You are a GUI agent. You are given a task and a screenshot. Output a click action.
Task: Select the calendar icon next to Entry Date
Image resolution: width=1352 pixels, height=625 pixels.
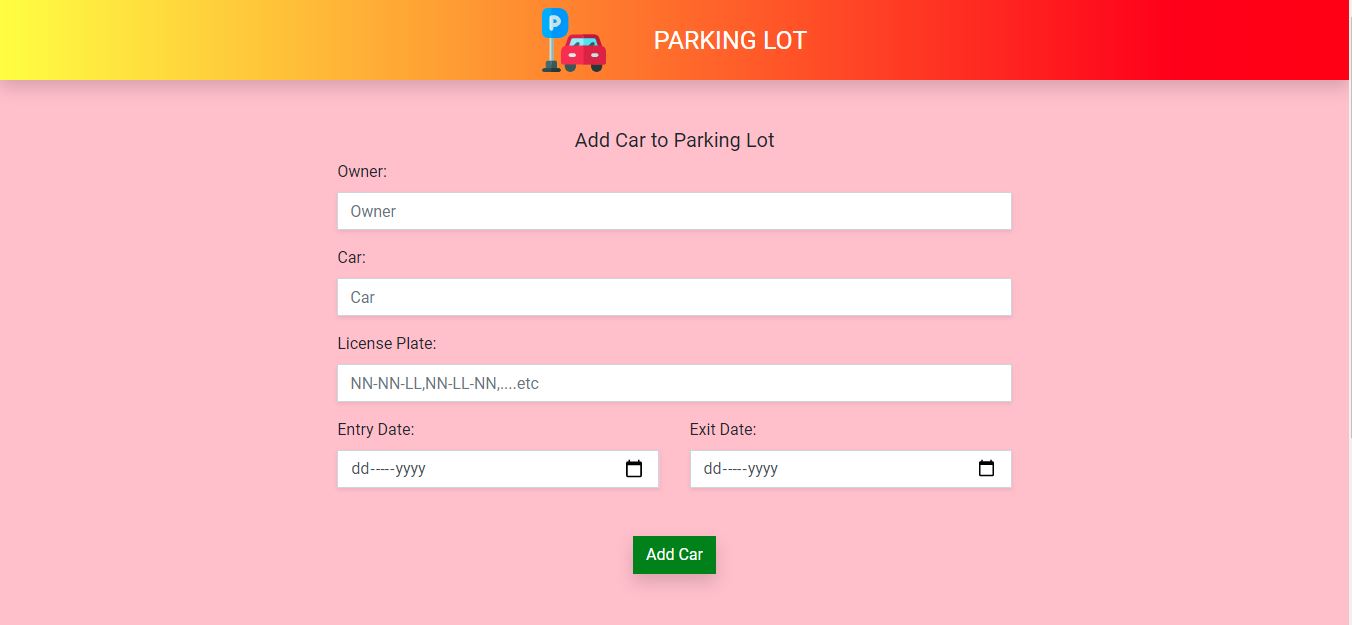coord(633,468)
